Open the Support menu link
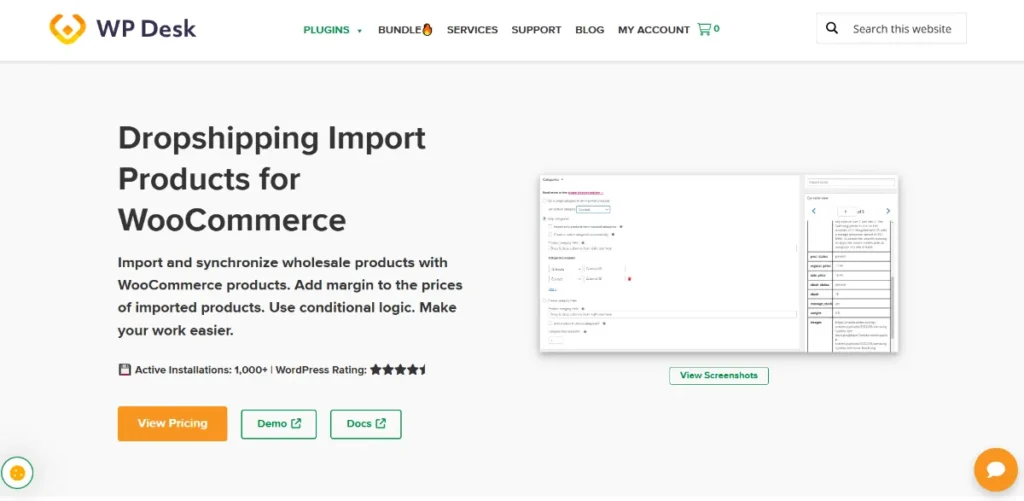1024x501 pixels. tap(536, 30)
